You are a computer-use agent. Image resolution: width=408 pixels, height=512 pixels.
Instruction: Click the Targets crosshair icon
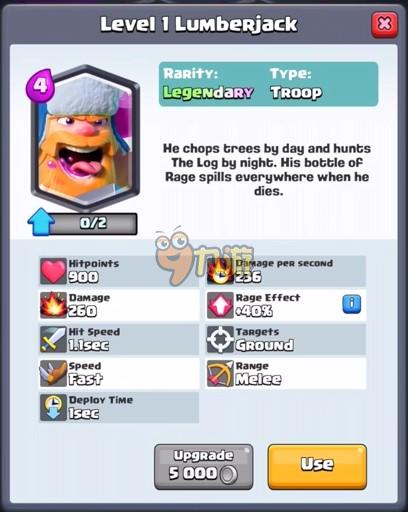point(220,339)
